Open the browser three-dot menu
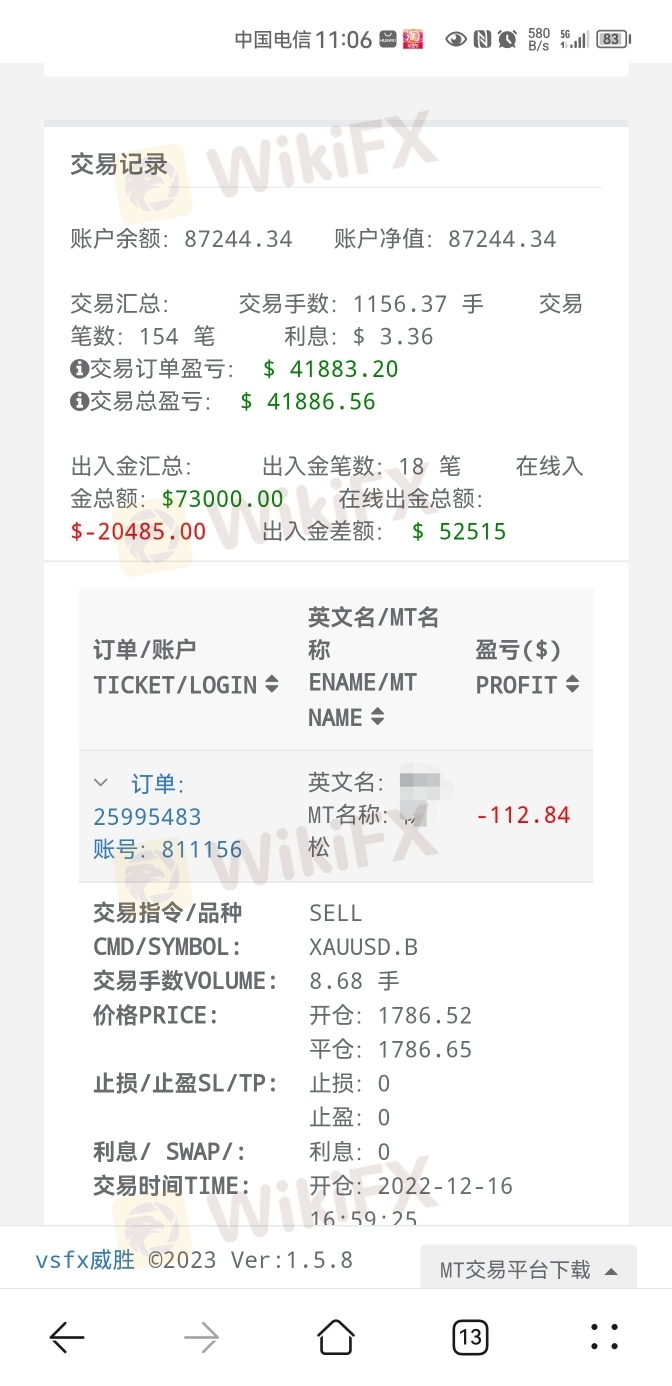The height and width of the screenshot is (1386, 672). click(604, 1337)
